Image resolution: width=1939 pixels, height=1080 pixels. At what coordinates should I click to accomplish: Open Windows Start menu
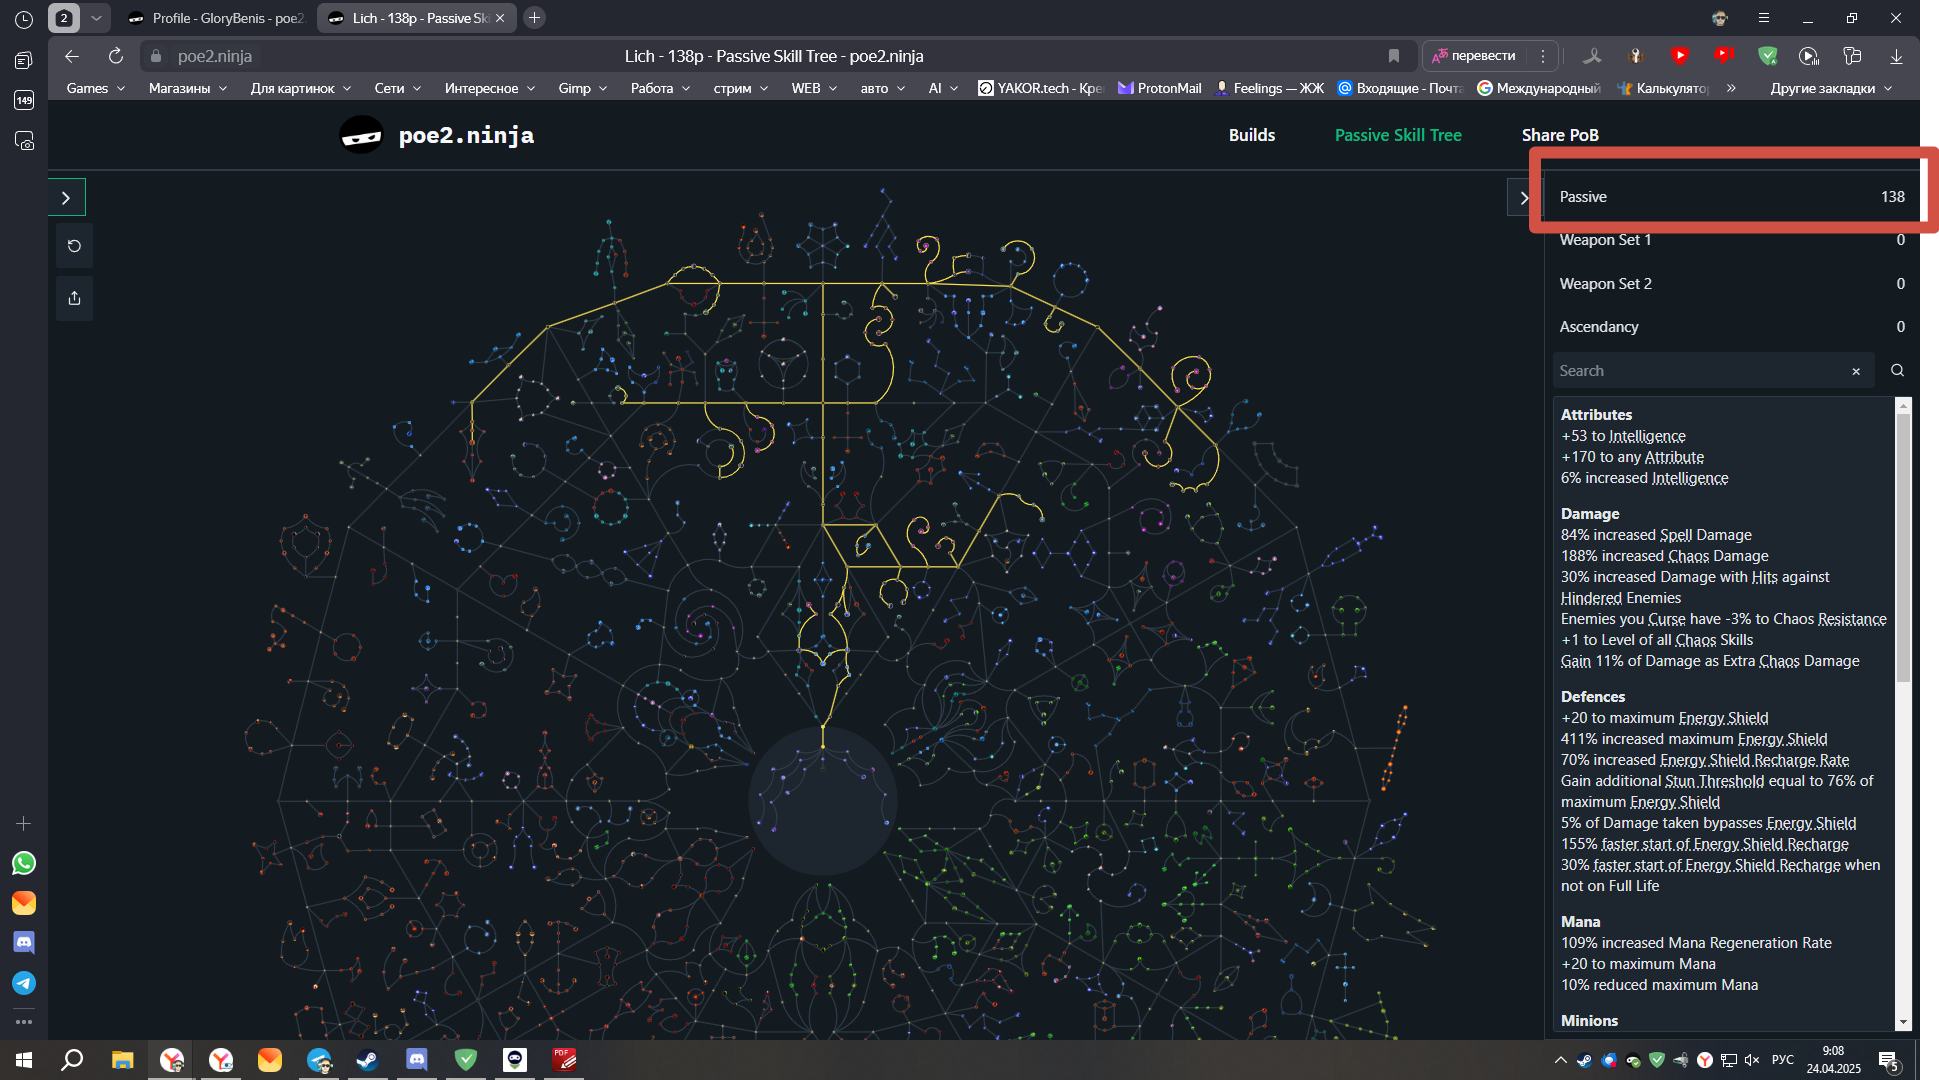point(24,1060)
